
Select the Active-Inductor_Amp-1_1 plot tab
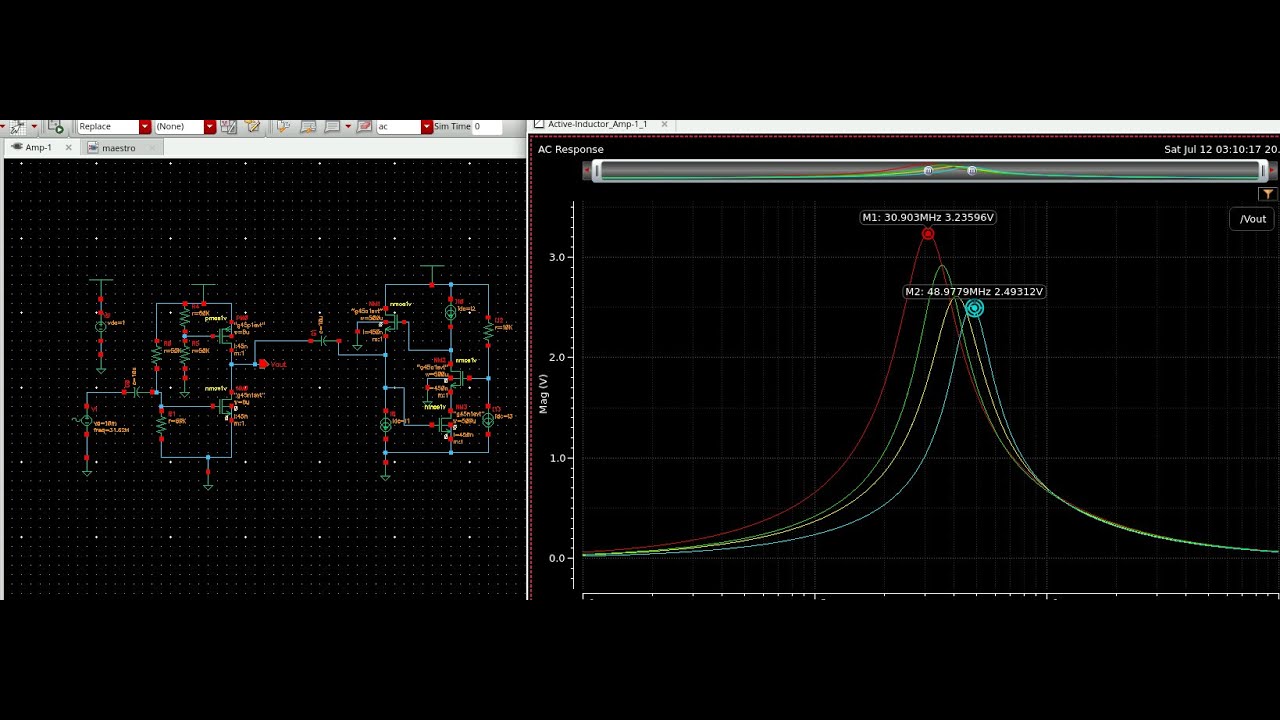[597, 124]
